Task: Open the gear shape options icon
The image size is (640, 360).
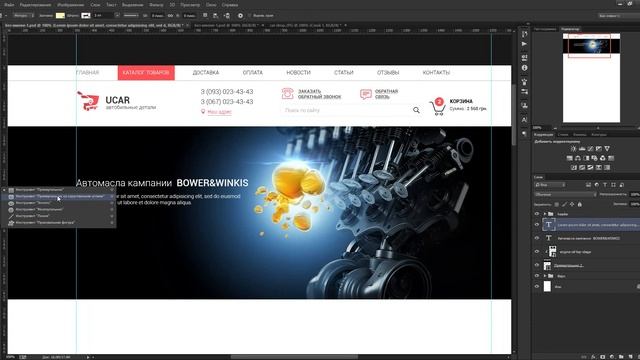Action: [x=240, y=16]
